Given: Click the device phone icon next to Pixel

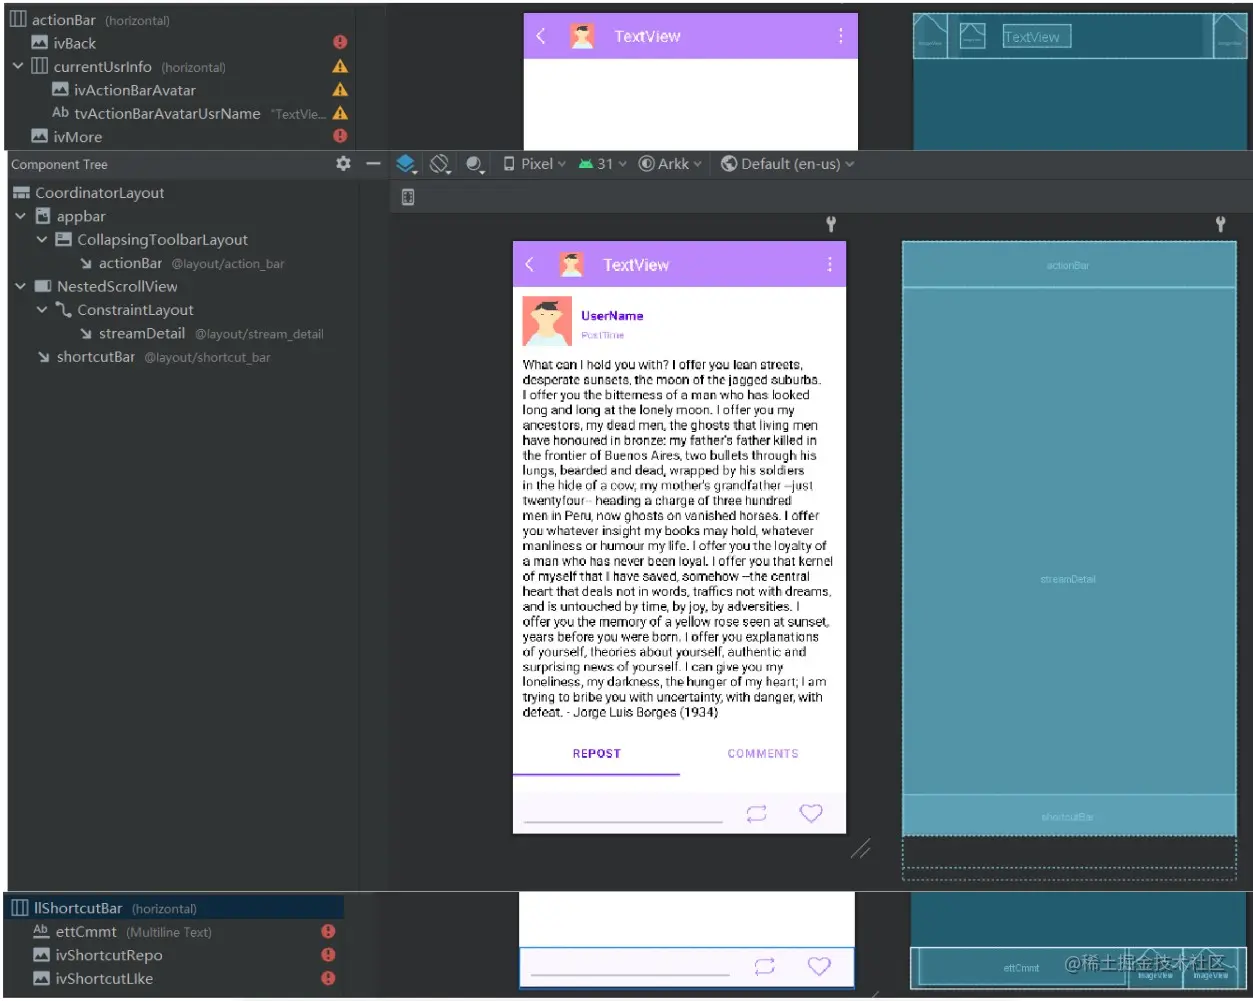Looking at the screenshot, I should pos(509,163).
